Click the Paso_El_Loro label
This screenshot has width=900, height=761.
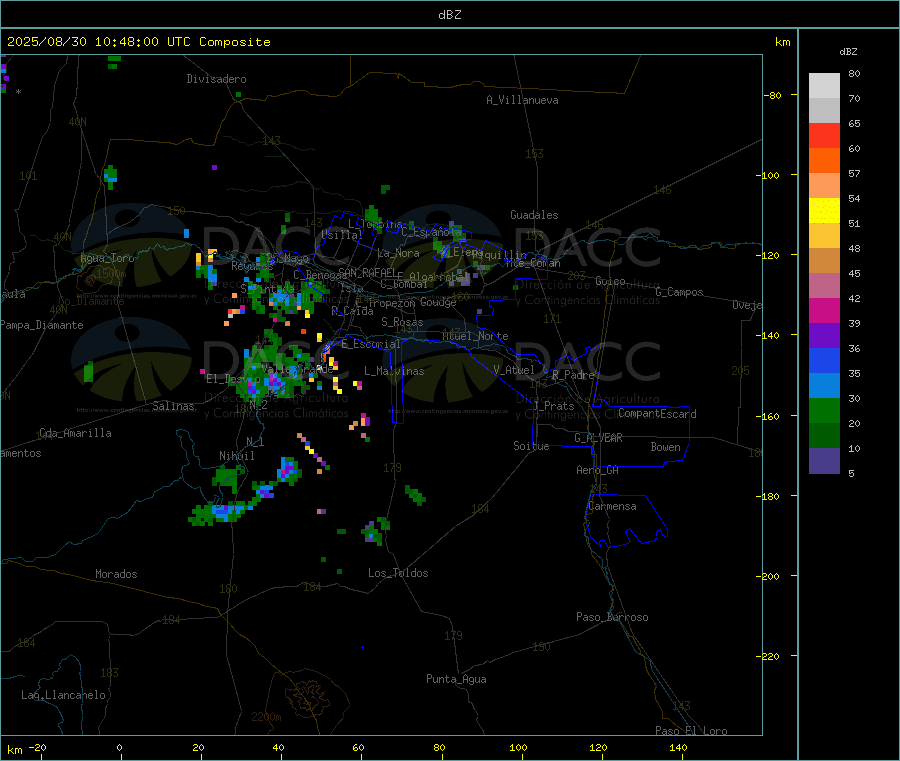click(x=692, y=731)
